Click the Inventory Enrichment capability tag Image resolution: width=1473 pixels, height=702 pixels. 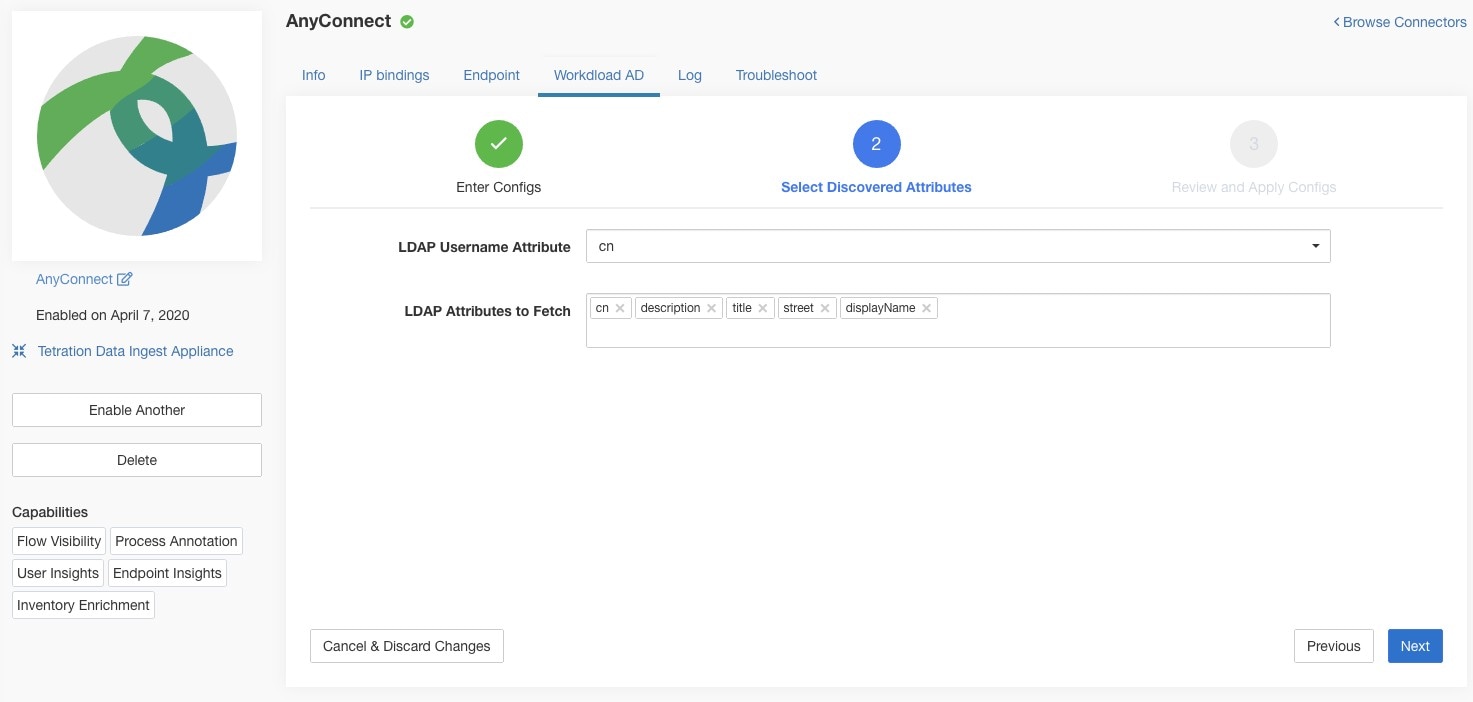click(x=83, y=605)
